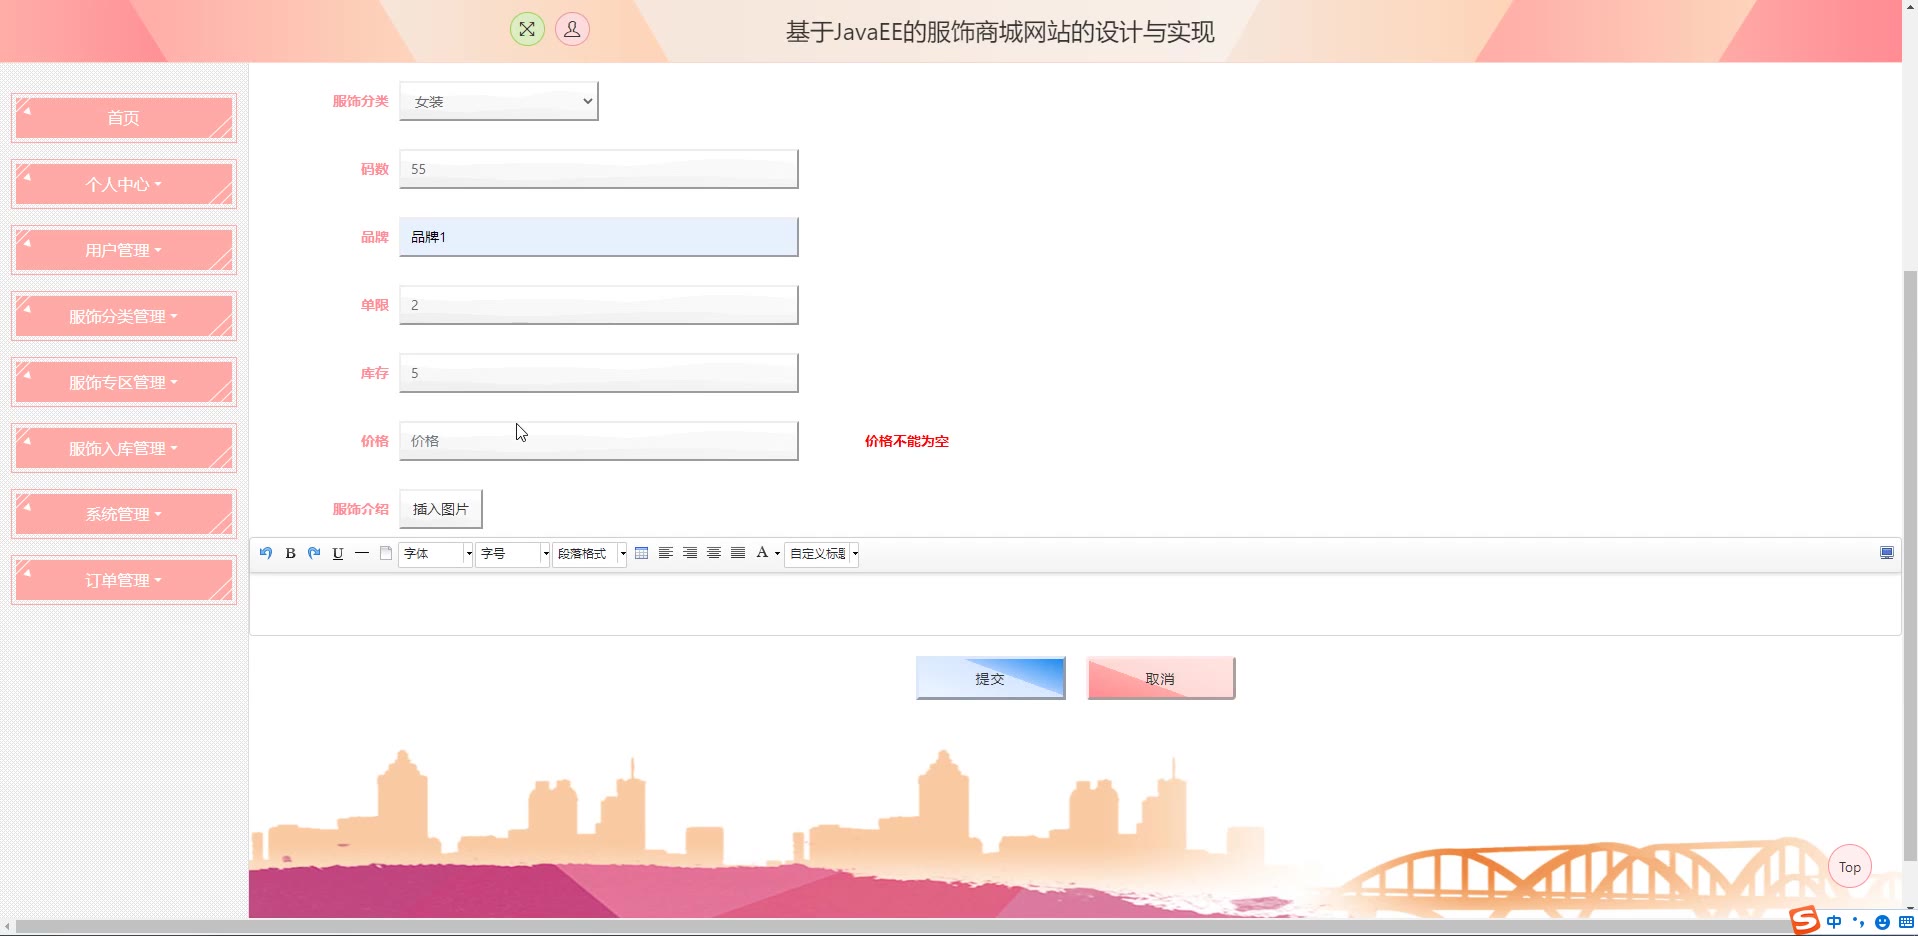Expand the 服饰入库管理 sidebar menu
1918x936 pixels.
[124, 448]
